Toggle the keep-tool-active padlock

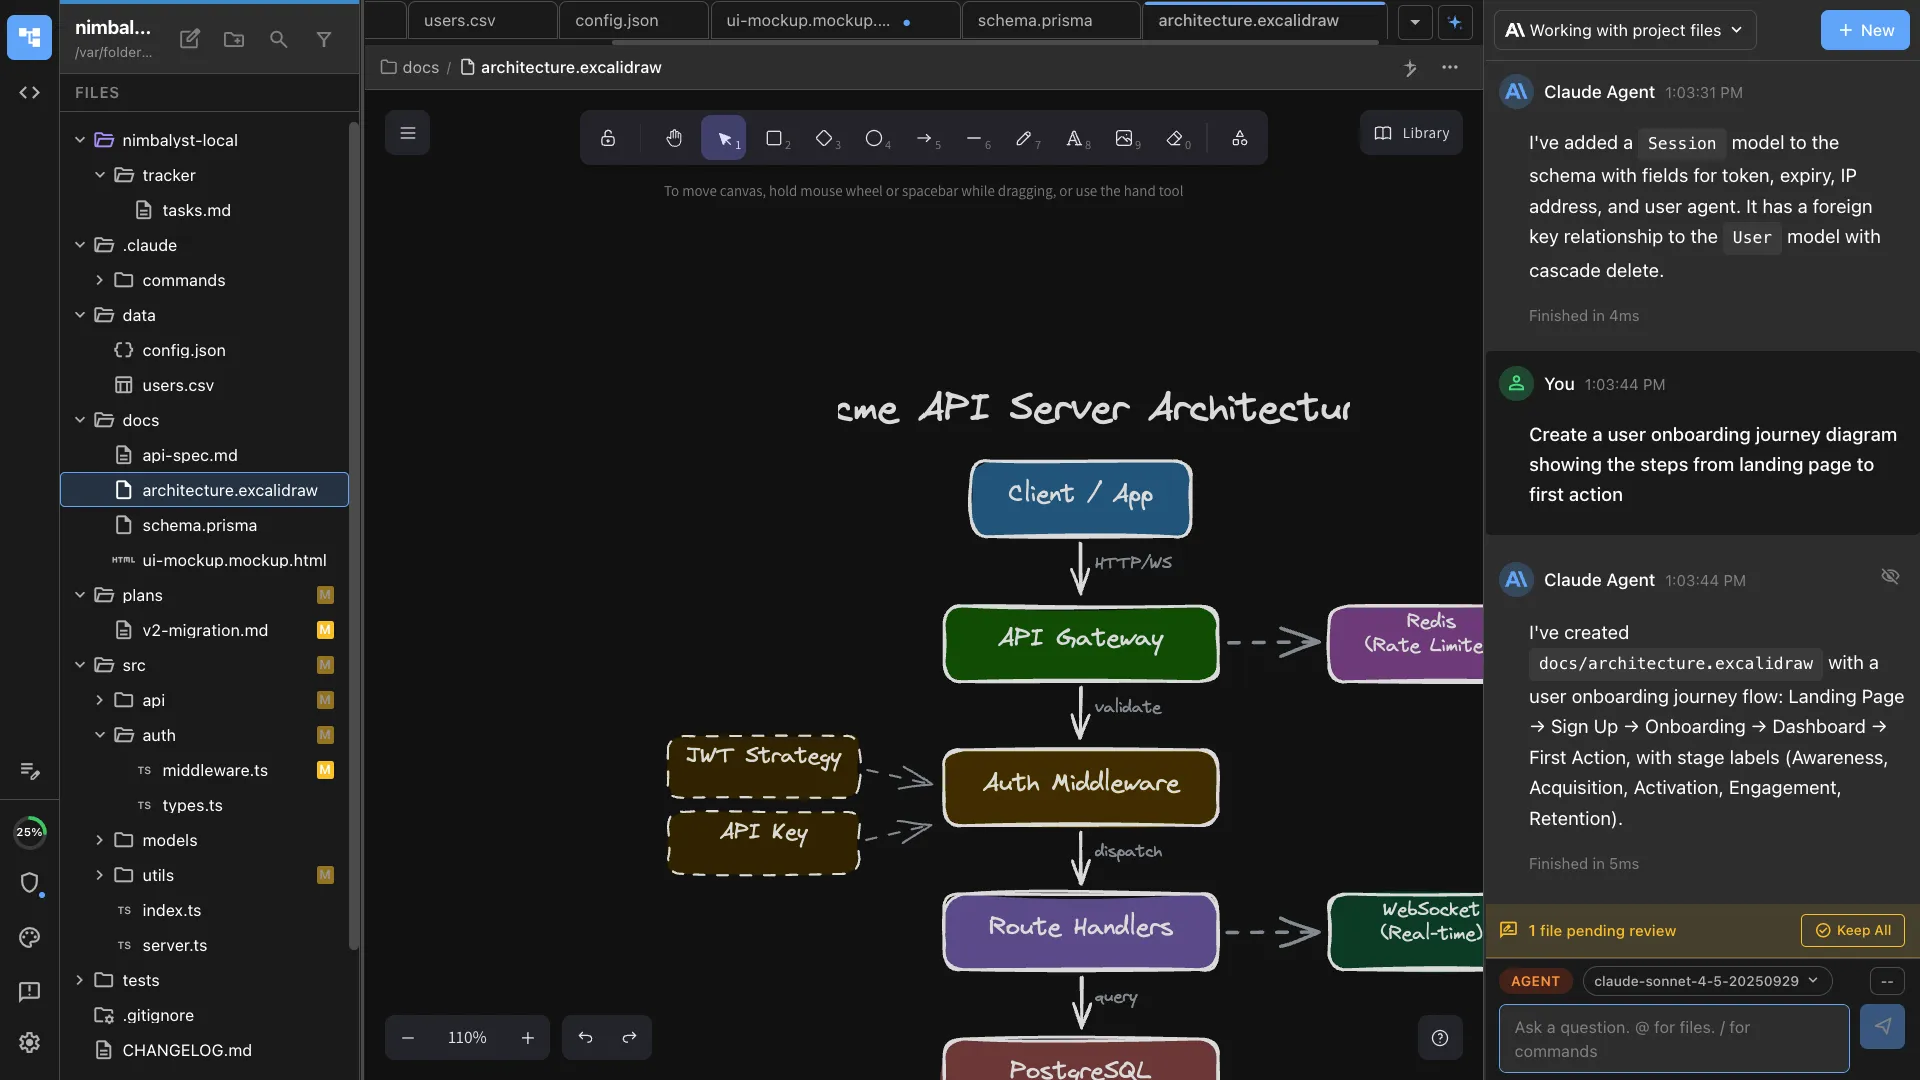(608, 138)
